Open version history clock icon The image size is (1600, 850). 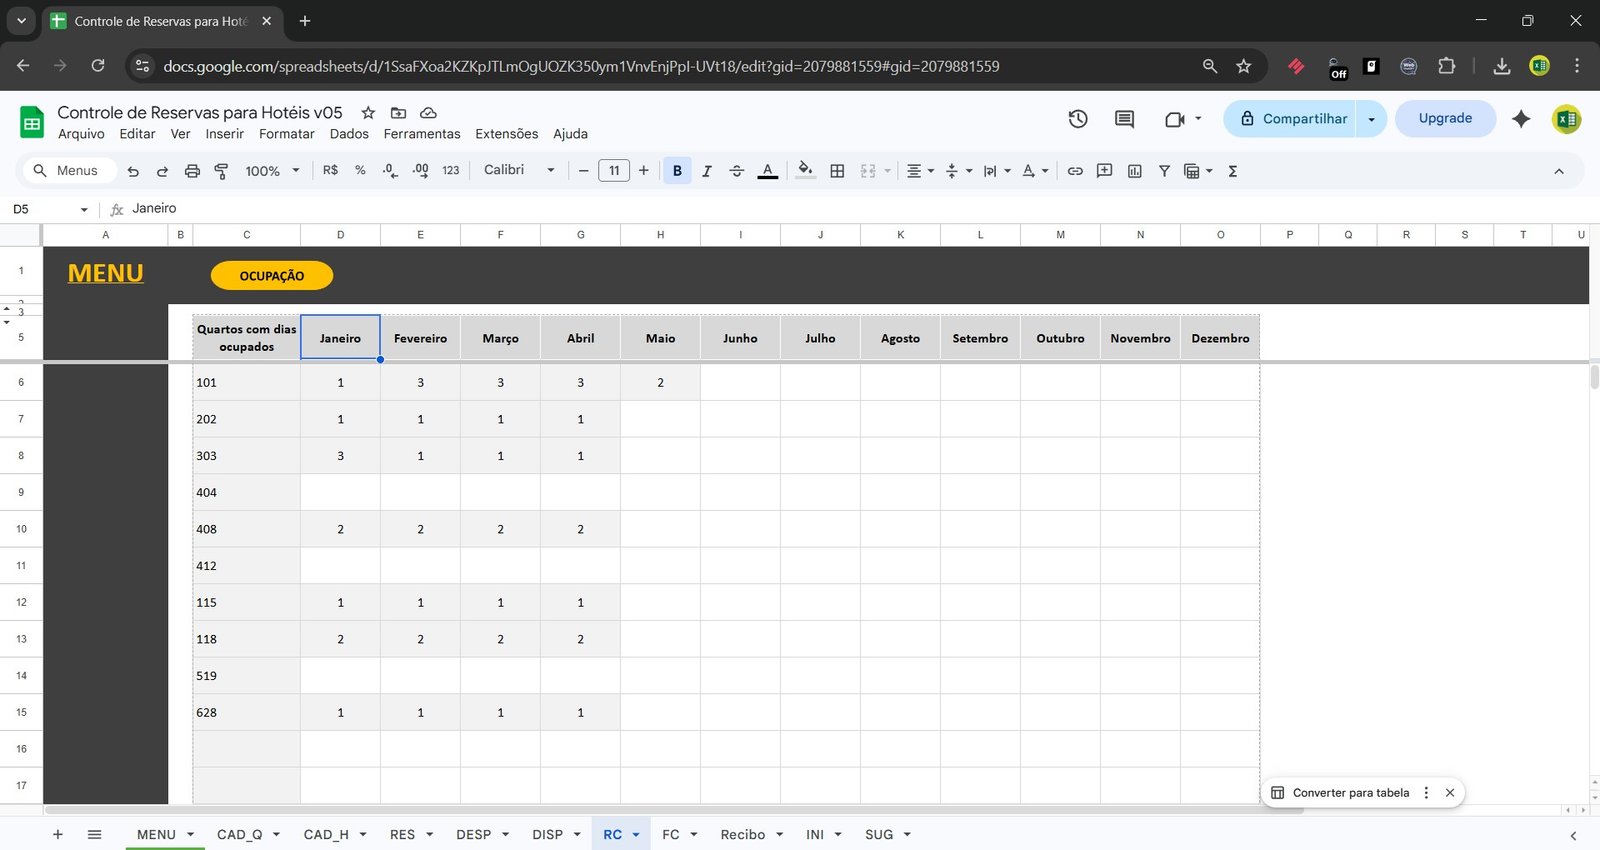coord(1078,119)
